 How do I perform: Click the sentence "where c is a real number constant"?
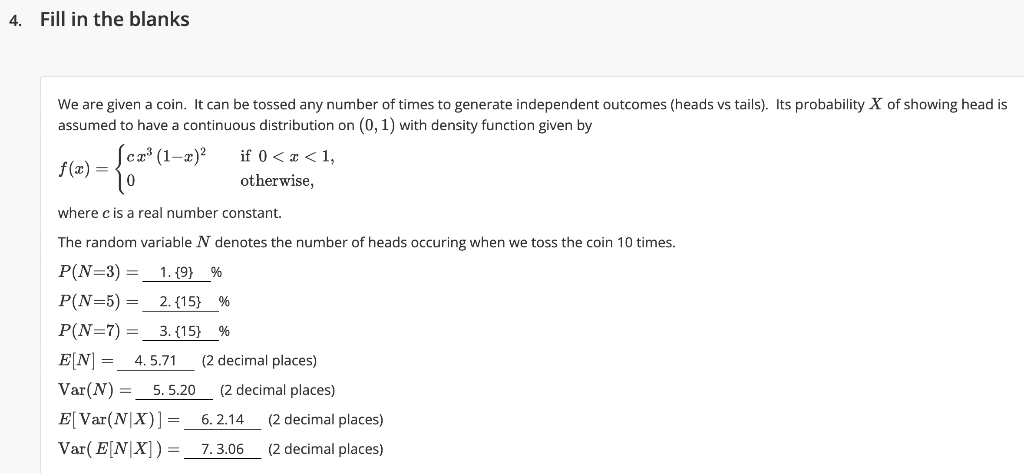[x=170, y=214]
